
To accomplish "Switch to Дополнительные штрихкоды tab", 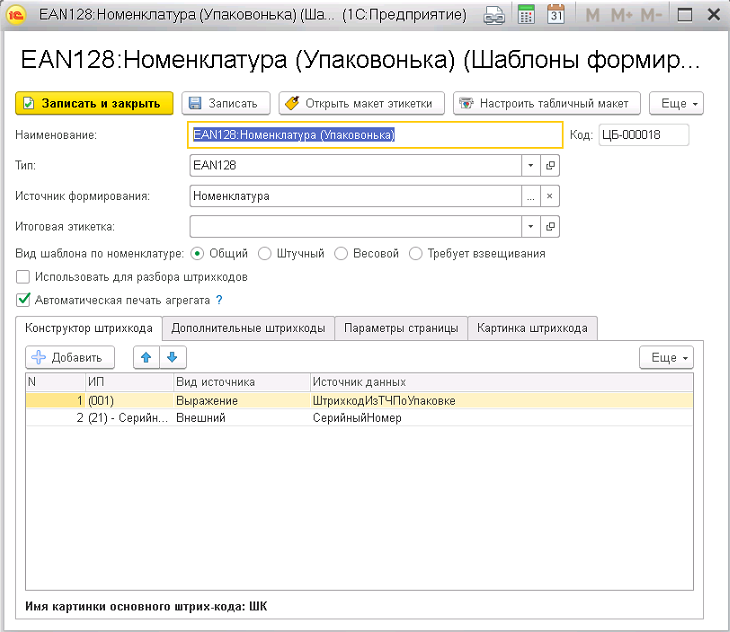I will [x=248, y=328].
